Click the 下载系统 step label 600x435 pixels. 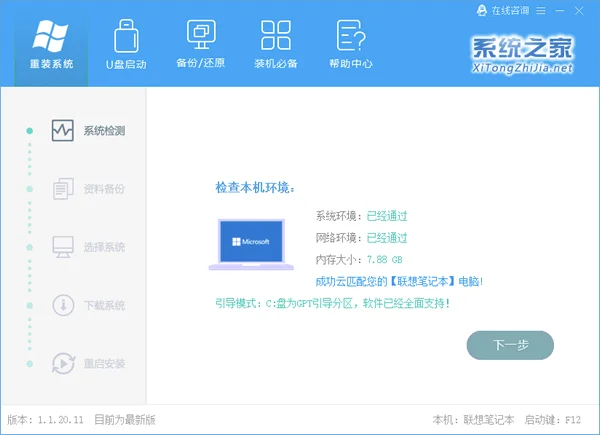point(104,305)
